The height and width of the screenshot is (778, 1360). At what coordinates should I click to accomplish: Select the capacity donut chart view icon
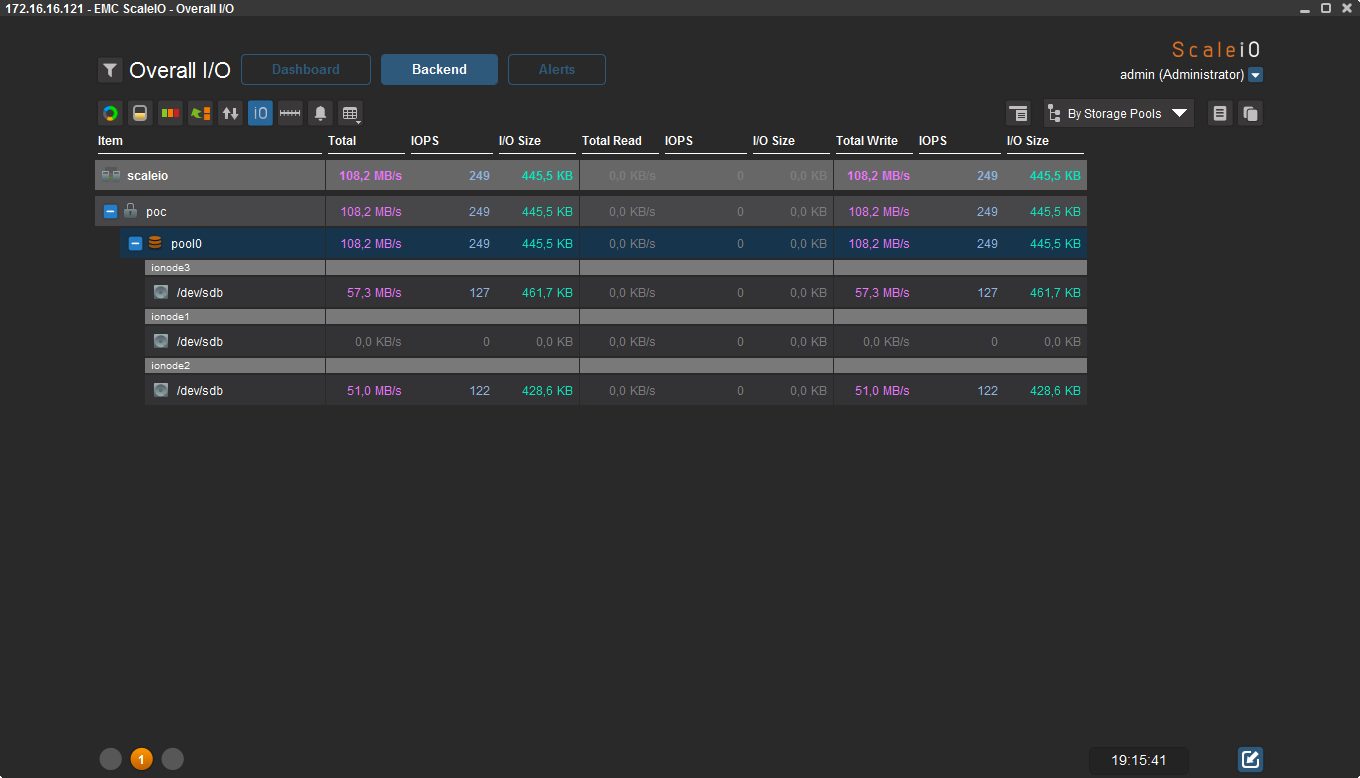110,113
